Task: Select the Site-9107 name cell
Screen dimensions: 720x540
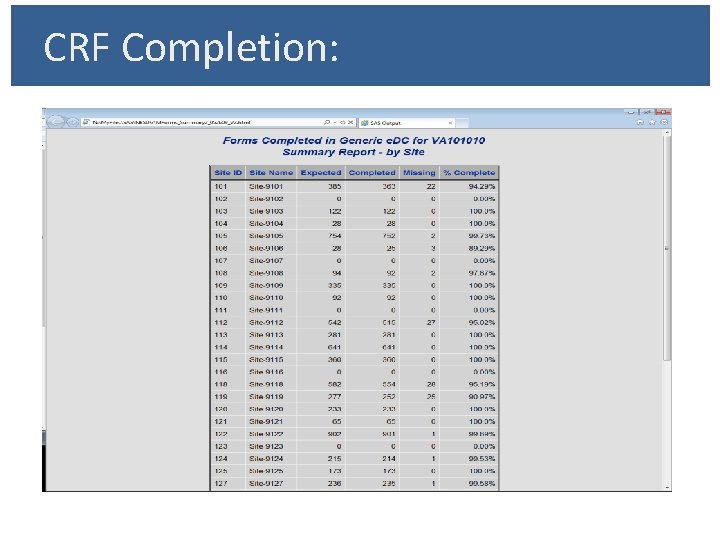Action: click(266, 261)
